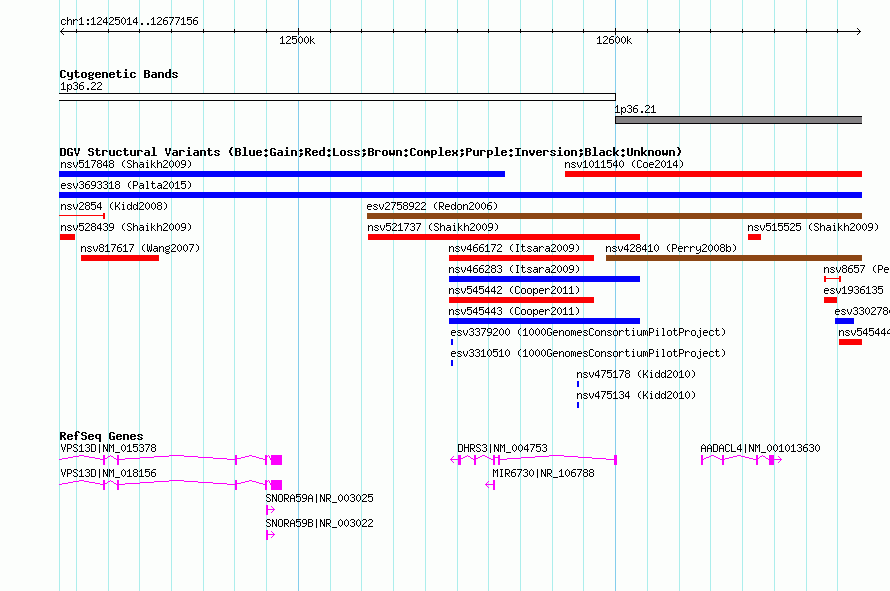The height and width of the screenshot is (591, 890).
Task: Select nsv466283 (Itsara2009) variant label
Action: (514, 269)
